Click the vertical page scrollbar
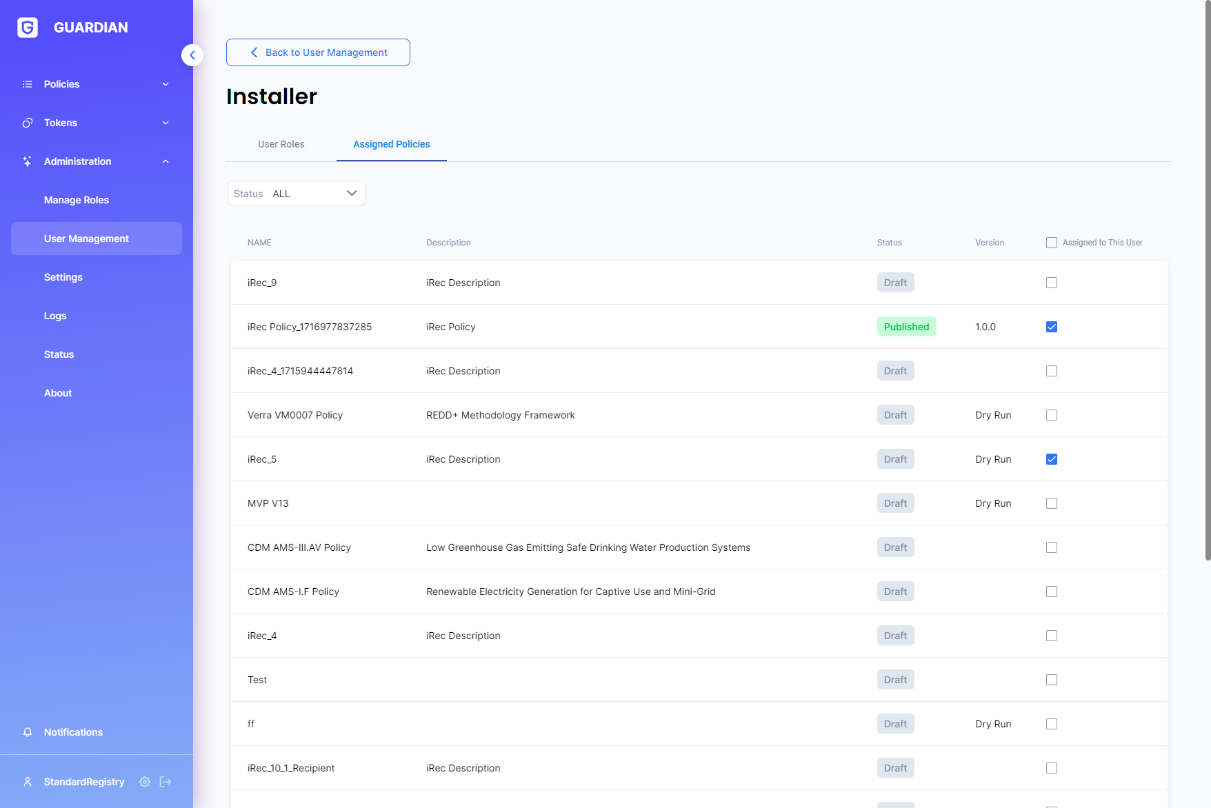The height and width of the screenshot is (808, 1211). (1206, 280)
